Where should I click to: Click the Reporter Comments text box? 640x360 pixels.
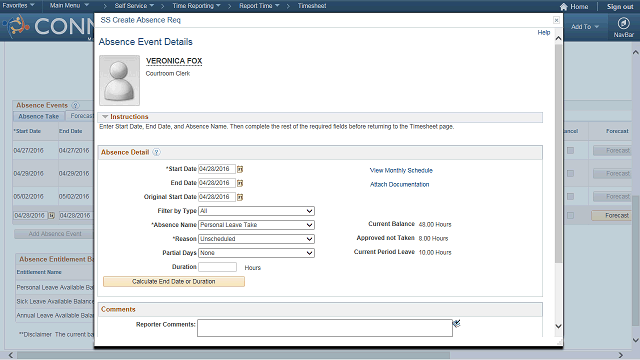(x=325, y=328)
